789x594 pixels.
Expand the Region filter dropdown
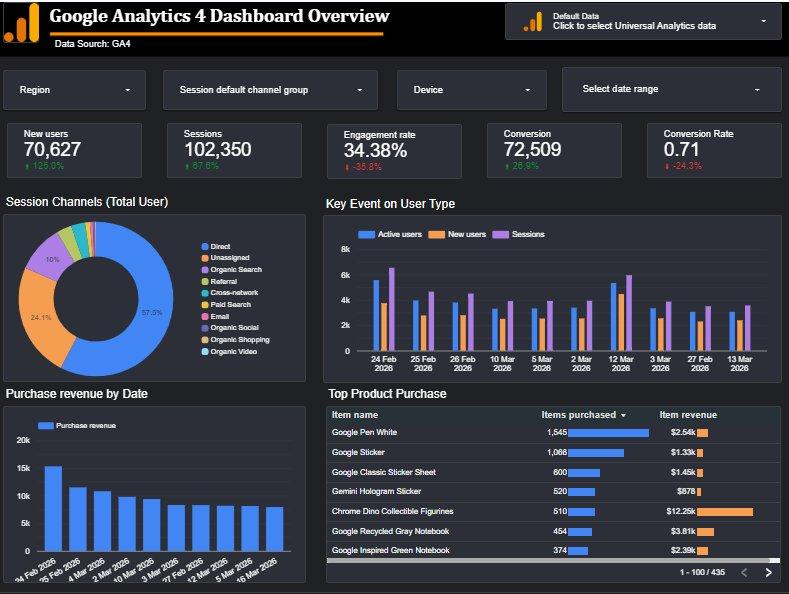(x=74, y=90)
